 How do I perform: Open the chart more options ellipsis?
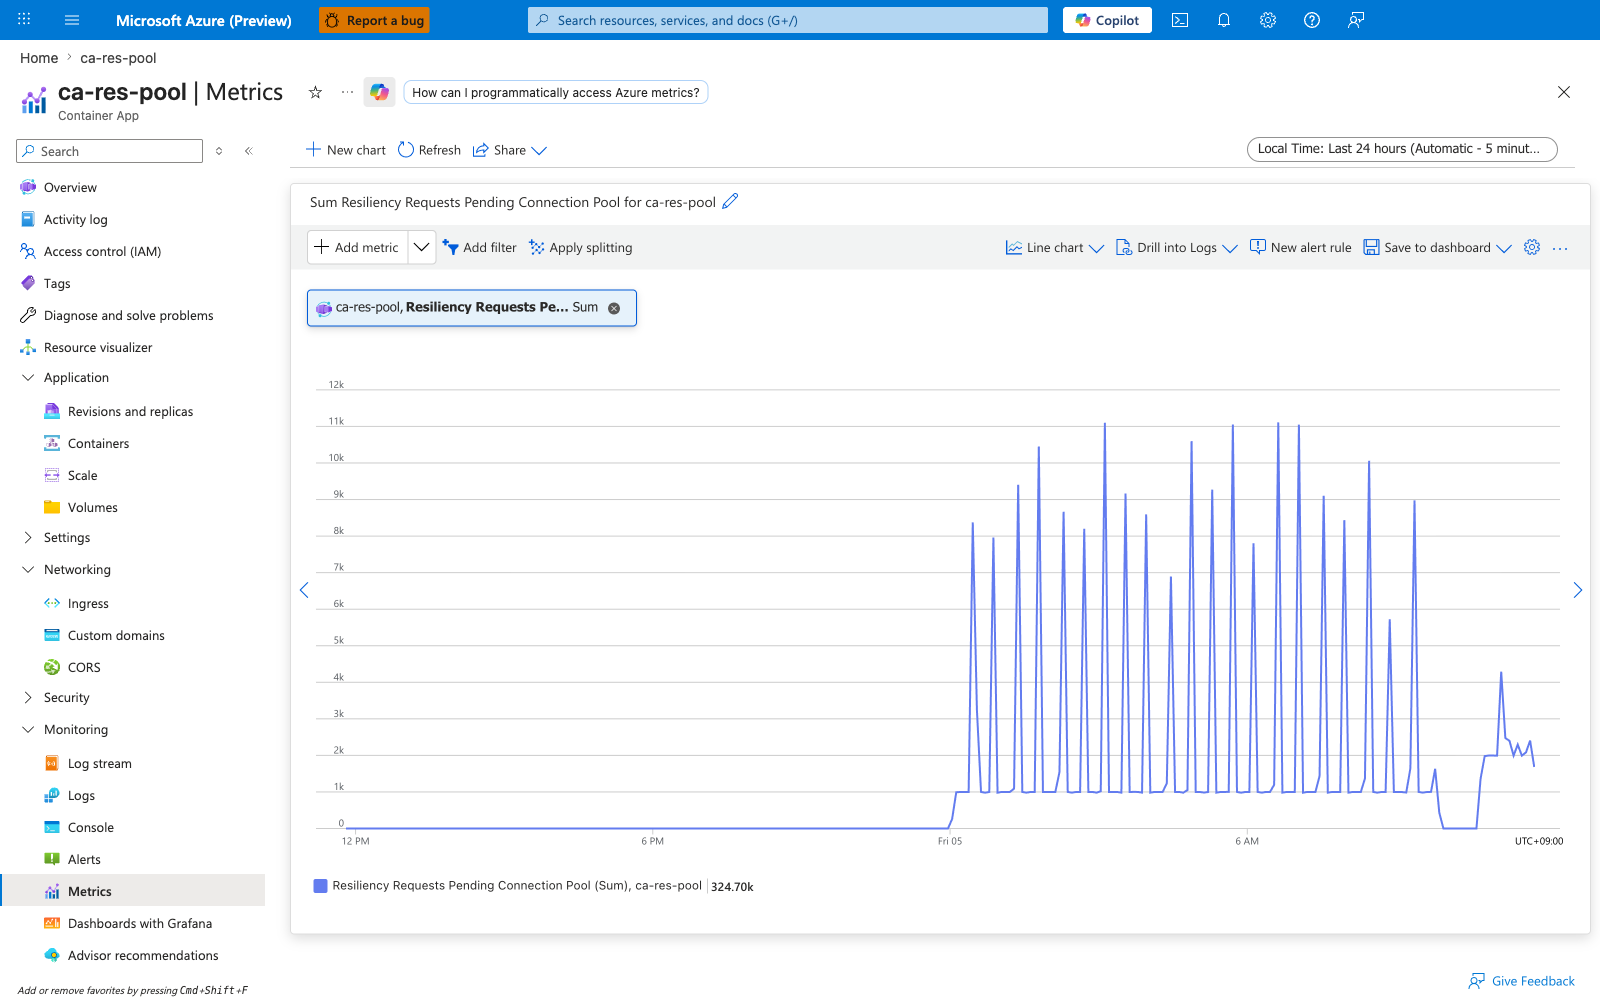pyautogui.click(x=1560, y=248)
